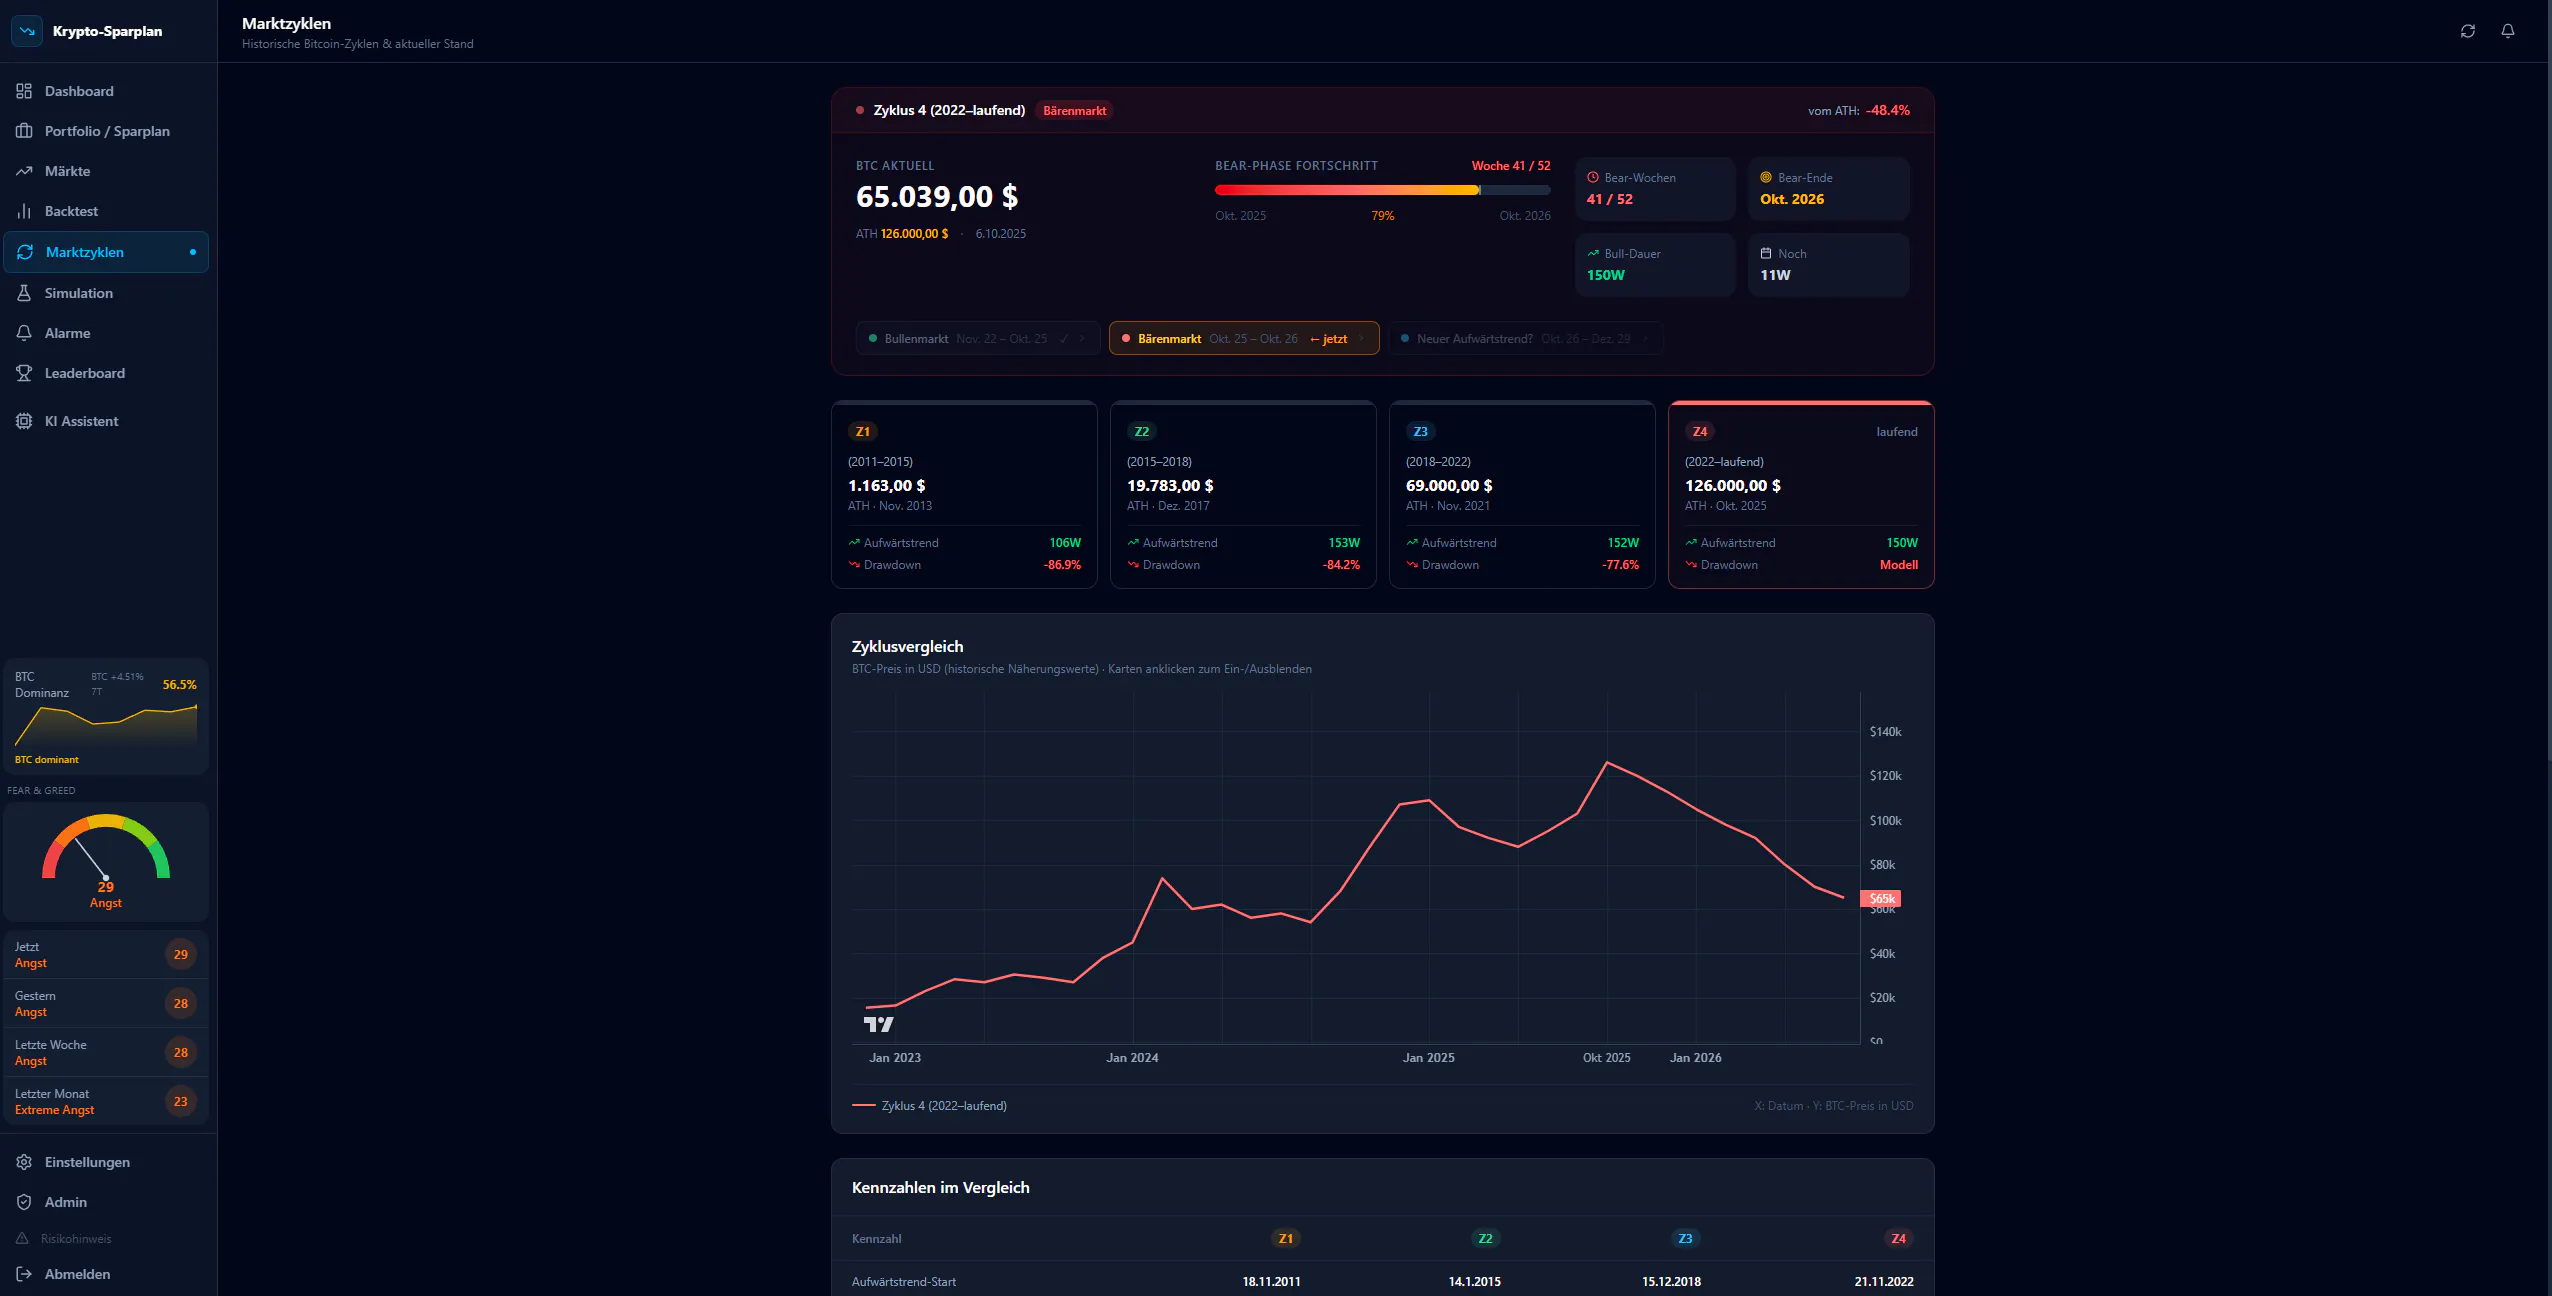Toggle the Z4 laufend cycle card
The width and height of the screenshot is (2552, 1296).
[1801, 495]
